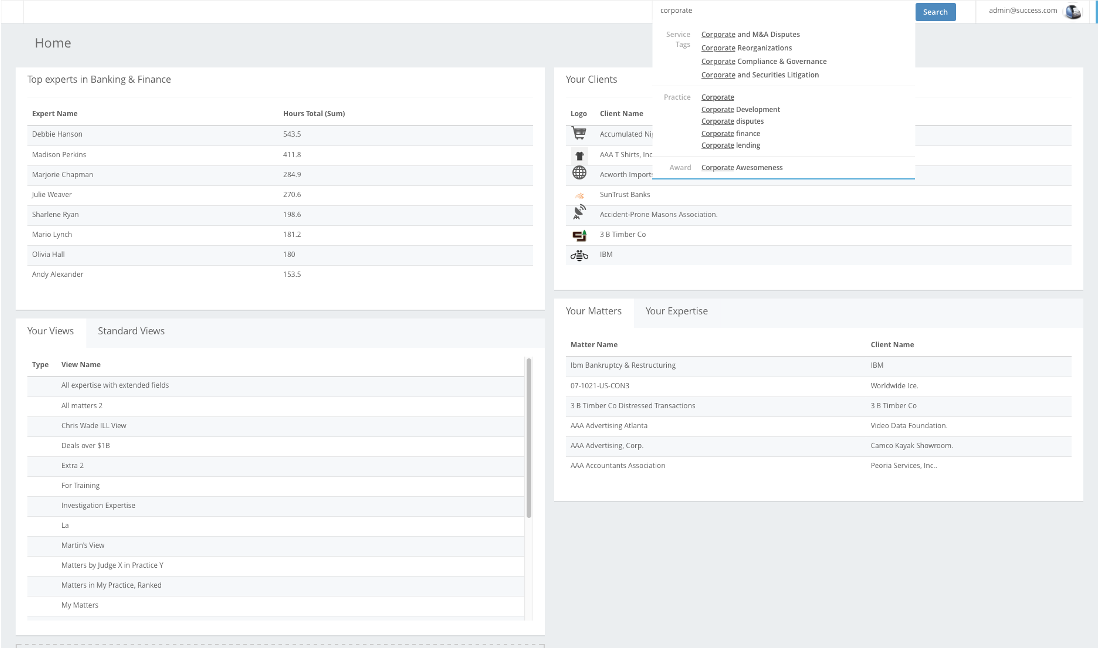Switch to the Your Expertise tab
The image size is (1098, 648).
676,311
